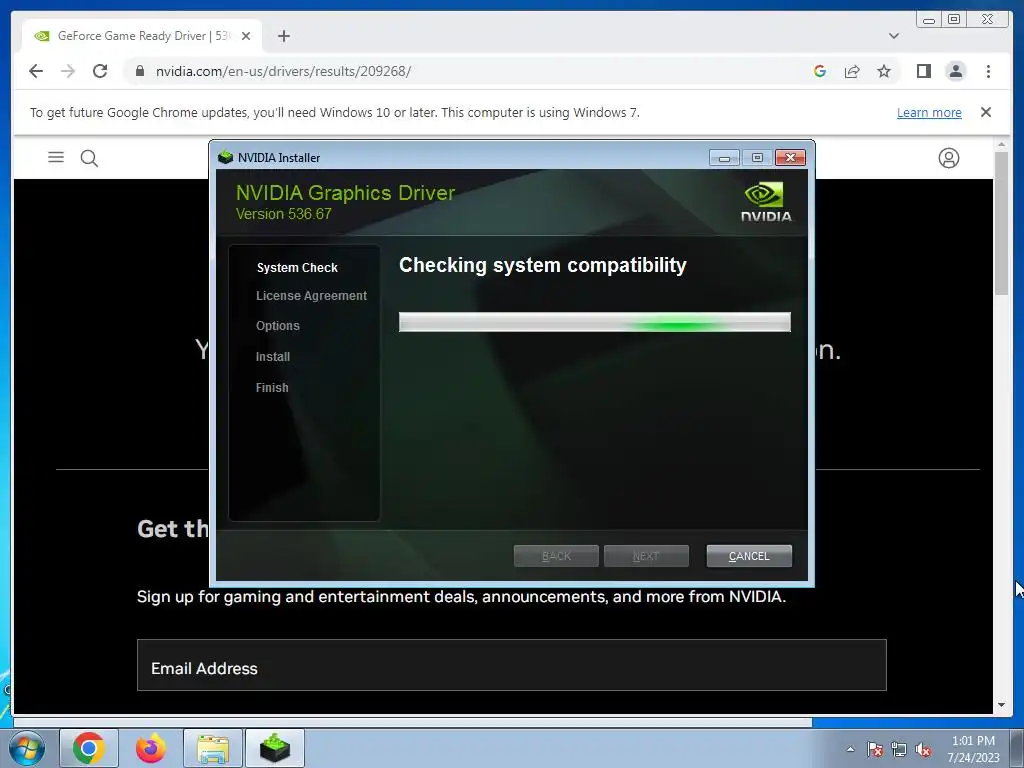The width and height of the screenshot is (1024, 768).
Task: Open the Learn more link
Action: click(x=929, y=112)
